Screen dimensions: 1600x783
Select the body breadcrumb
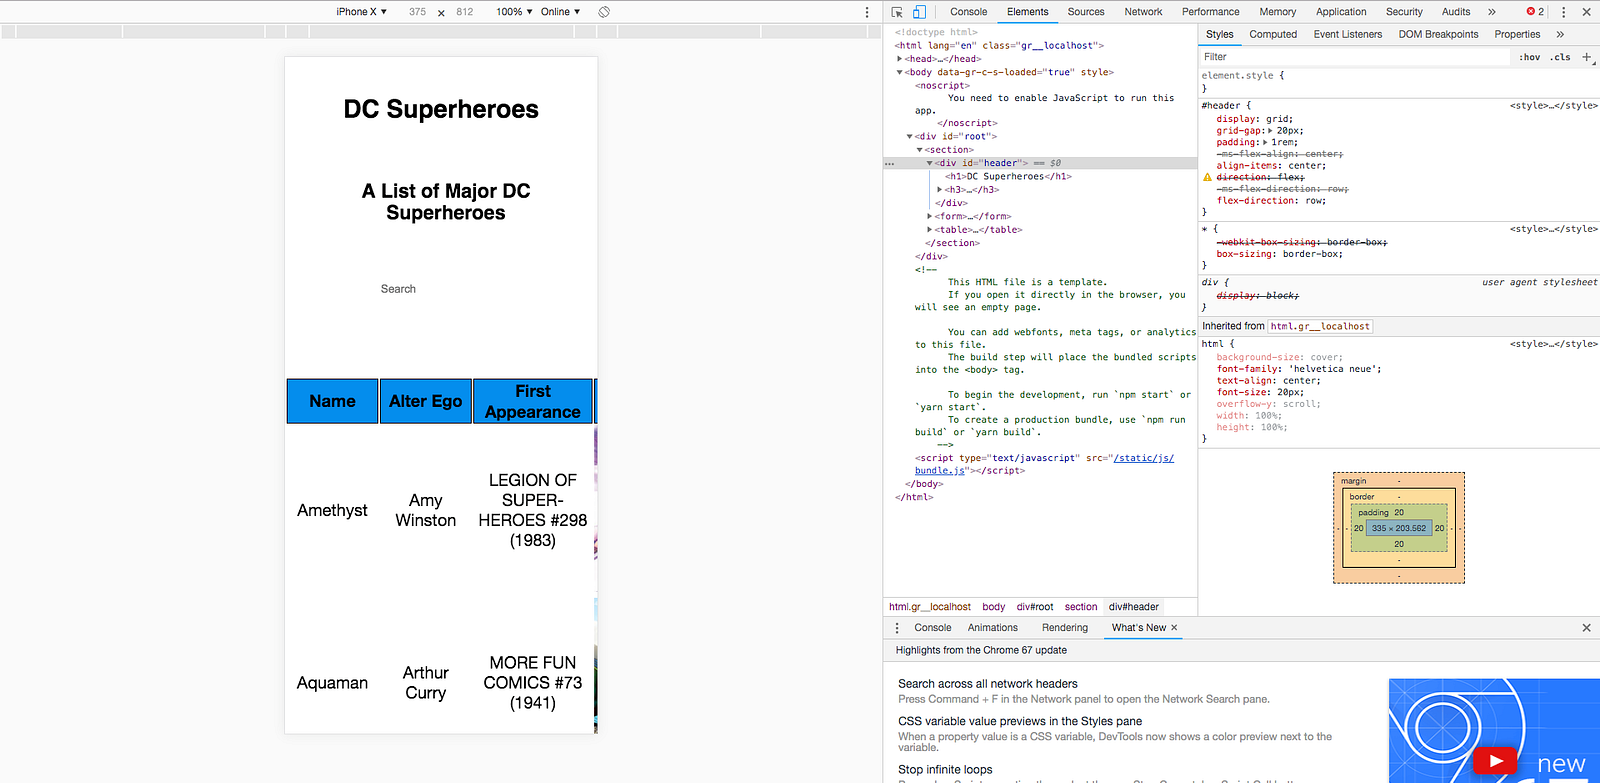coord(994,607)
